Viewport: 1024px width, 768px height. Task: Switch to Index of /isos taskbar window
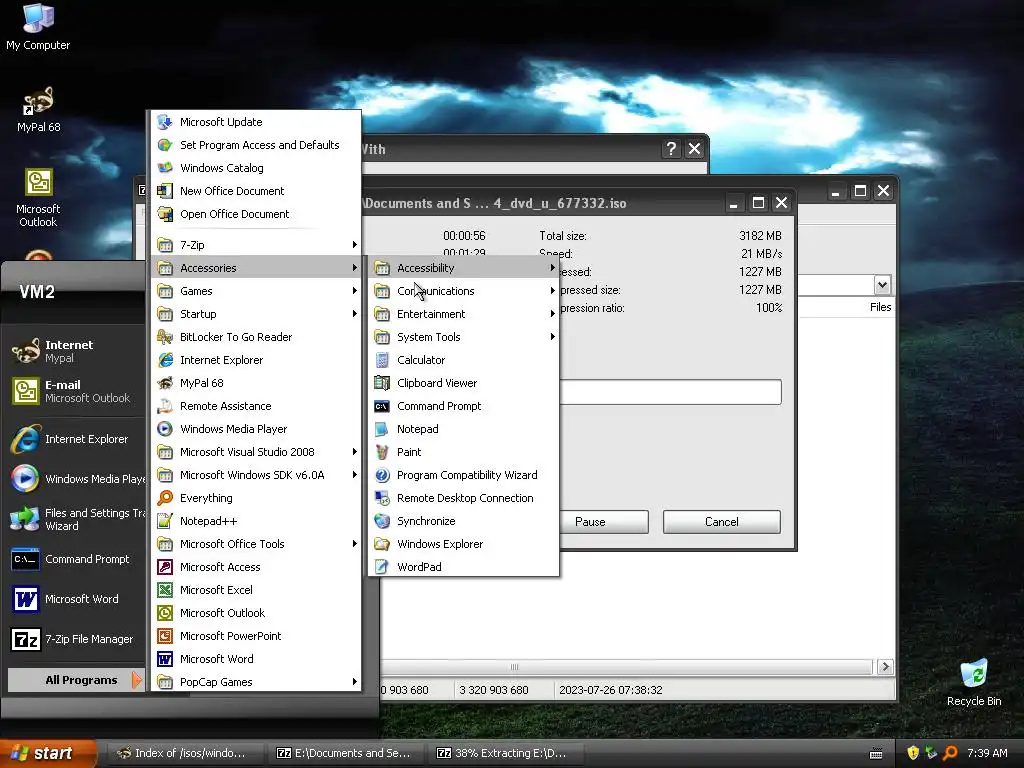click(185, 753)
